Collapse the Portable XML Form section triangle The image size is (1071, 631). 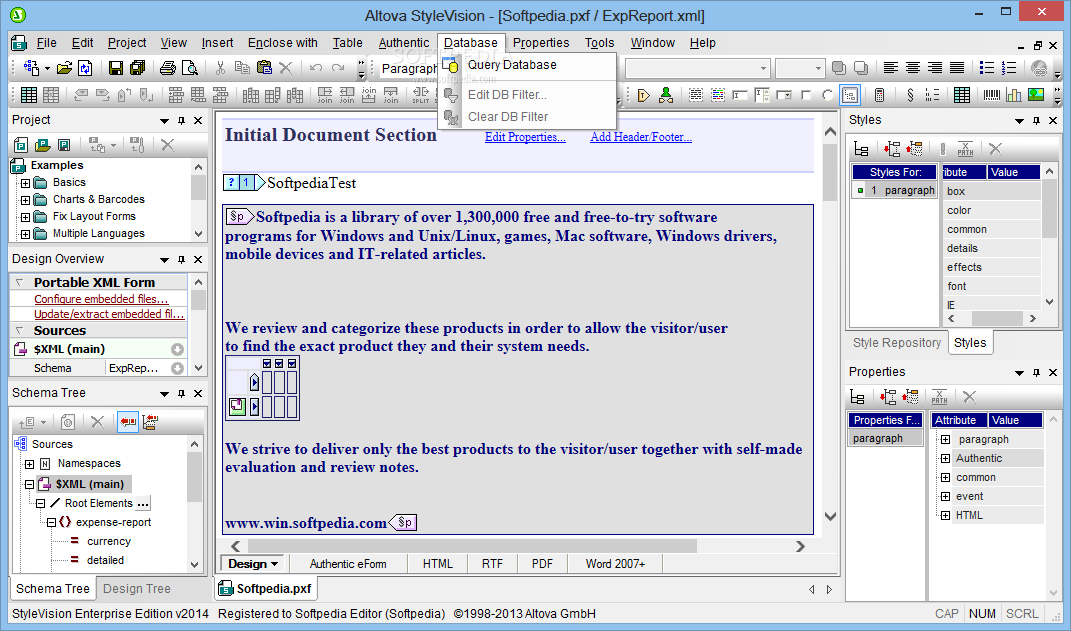point(19,282)
